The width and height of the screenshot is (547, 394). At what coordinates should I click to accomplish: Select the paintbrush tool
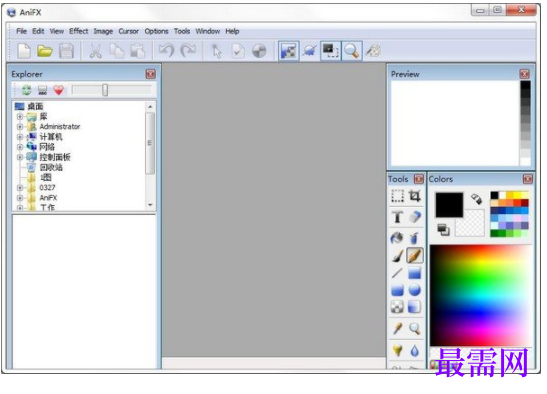(397, 256)
